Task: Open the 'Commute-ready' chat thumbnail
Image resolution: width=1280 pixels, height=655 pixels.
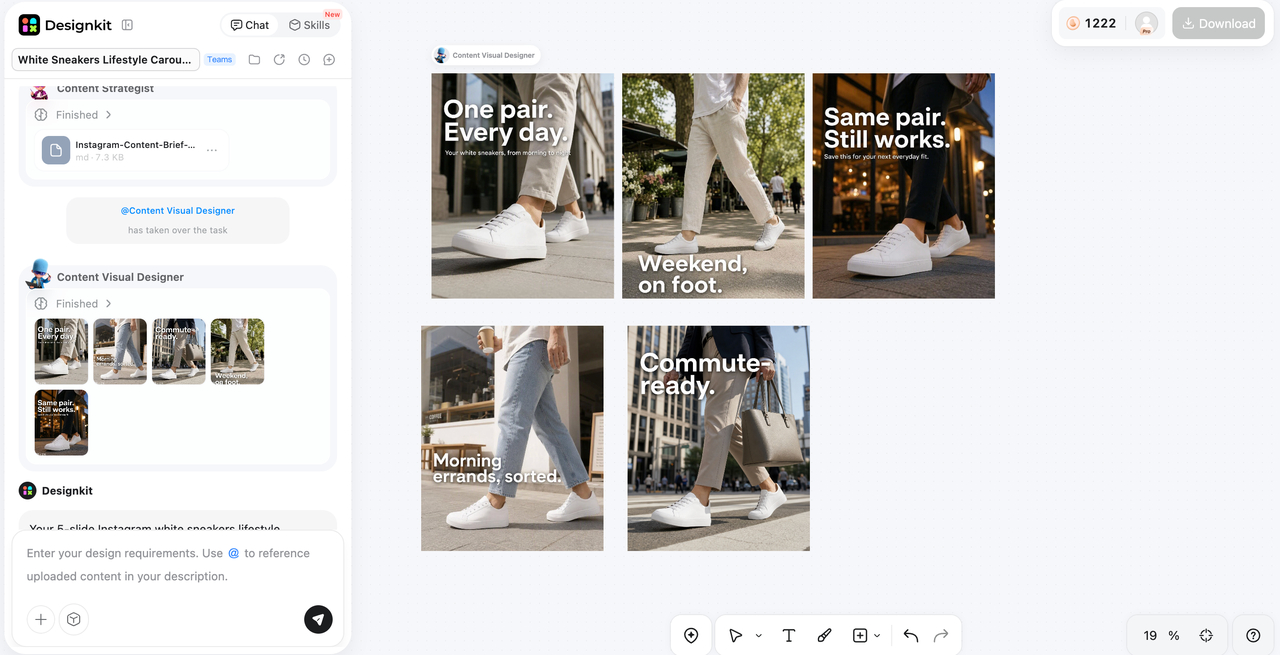Action: (x=179, y=351)
